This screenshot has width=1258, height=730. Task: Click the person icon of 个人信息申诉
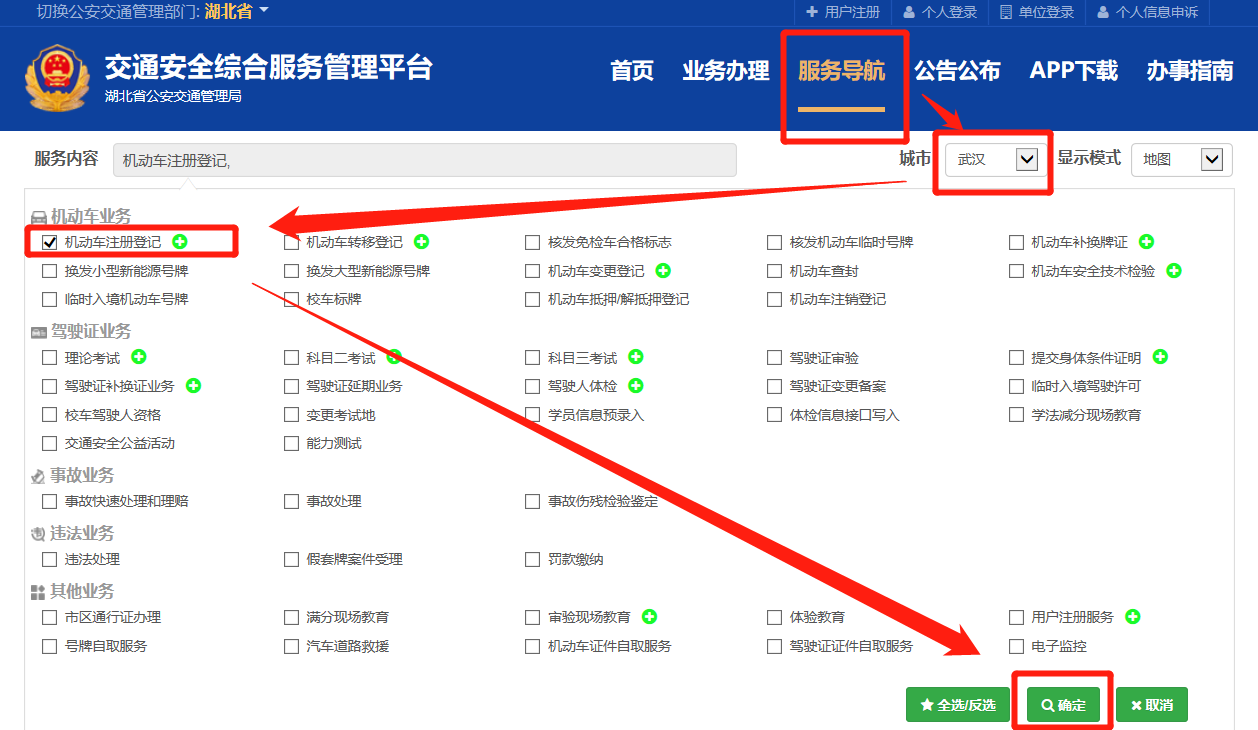click(1102, 12)
